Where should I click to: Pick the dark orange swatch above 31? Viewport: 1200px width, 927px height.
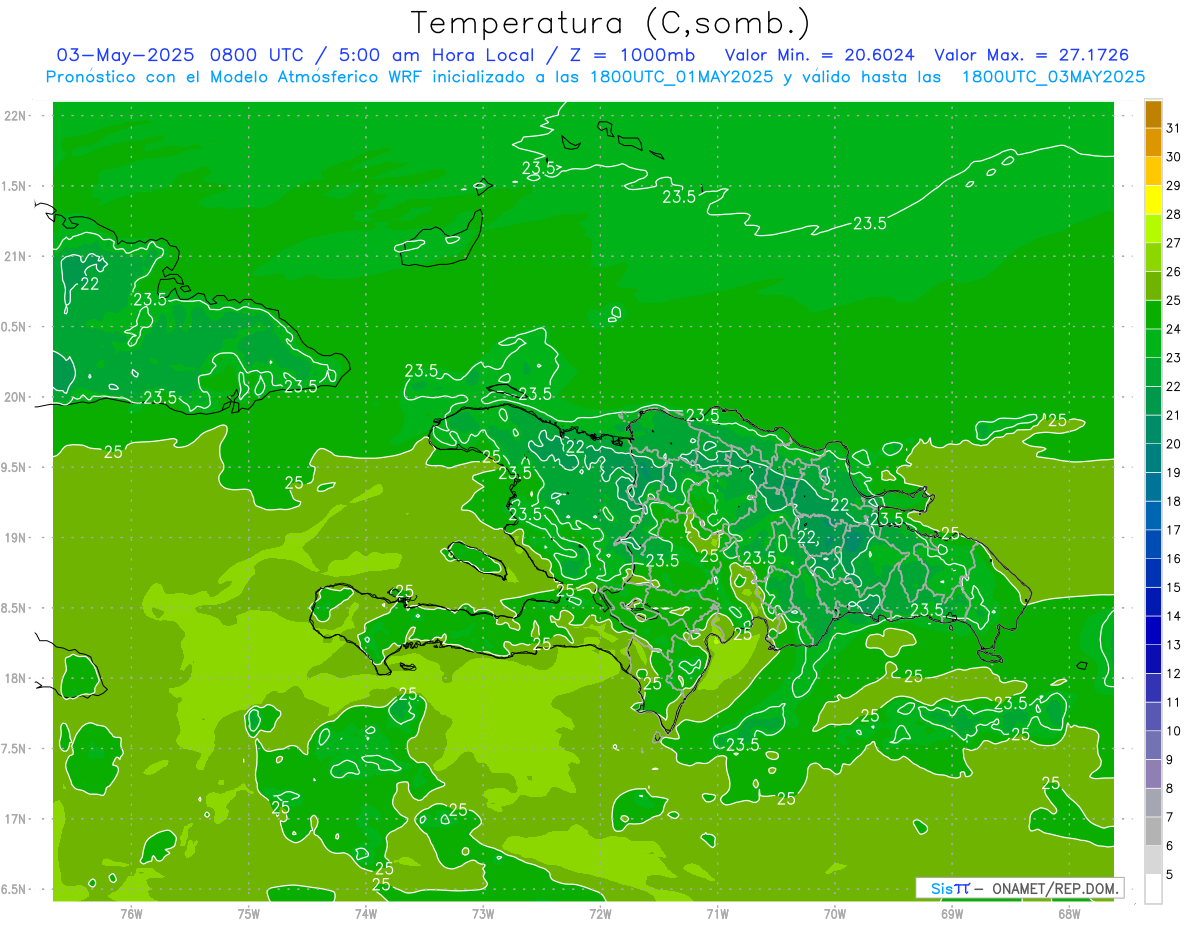point(1154,114)
